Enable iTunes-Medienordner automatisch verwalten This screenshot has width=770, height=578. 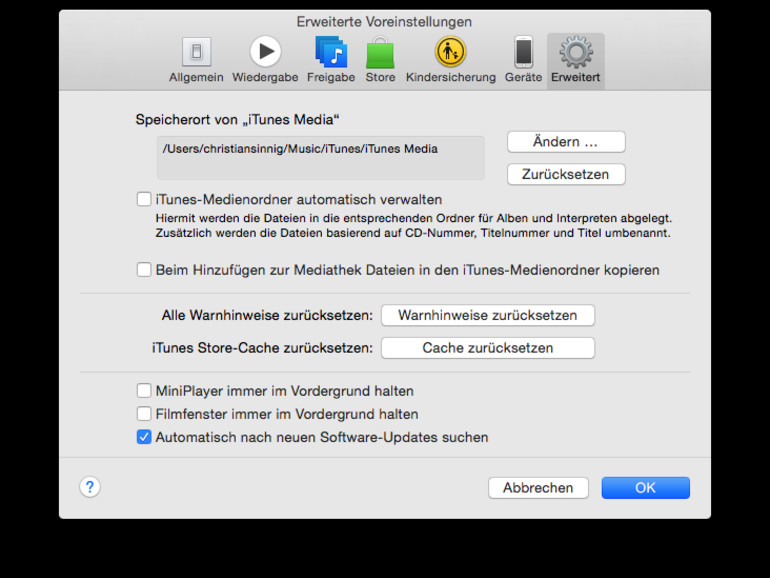point(144,199)
